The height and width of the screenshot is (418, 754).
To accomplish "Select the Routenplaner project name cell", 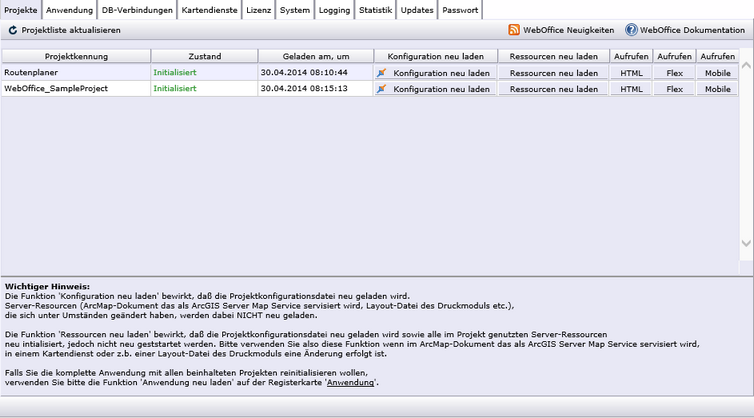I will (x=76, y=73).
